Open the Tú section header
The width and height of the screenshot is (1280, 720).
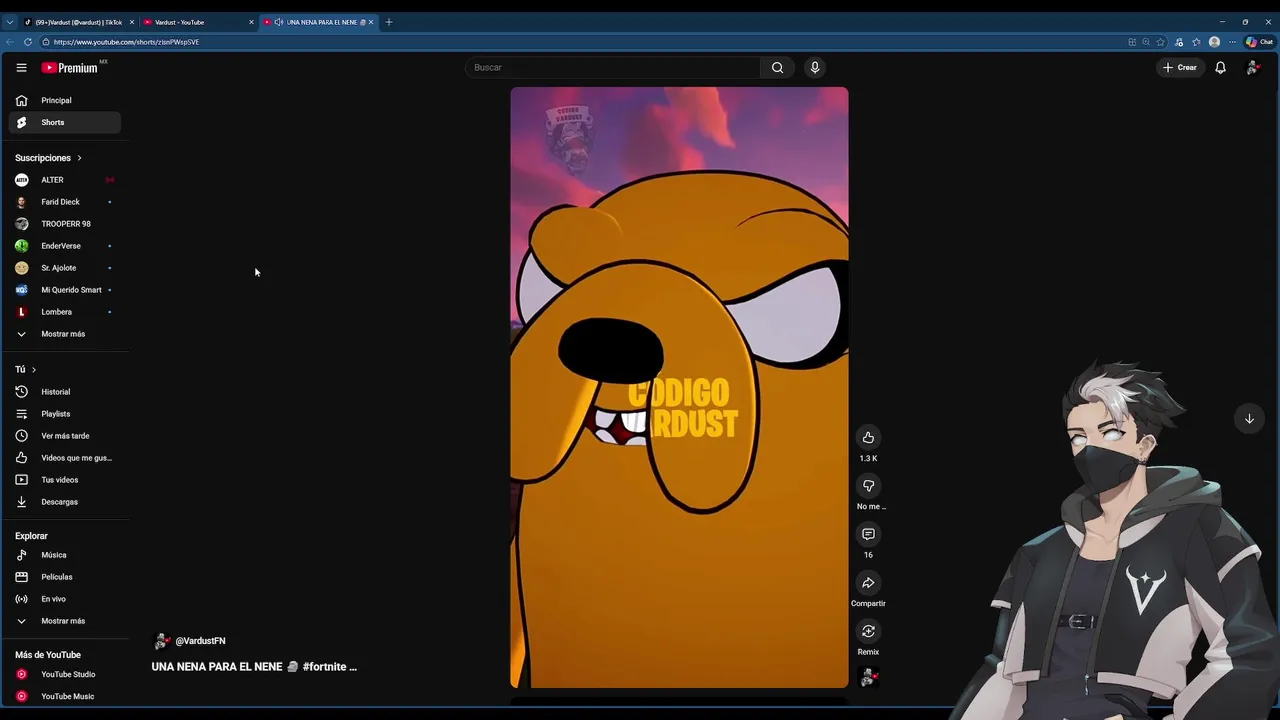(25, 370)
